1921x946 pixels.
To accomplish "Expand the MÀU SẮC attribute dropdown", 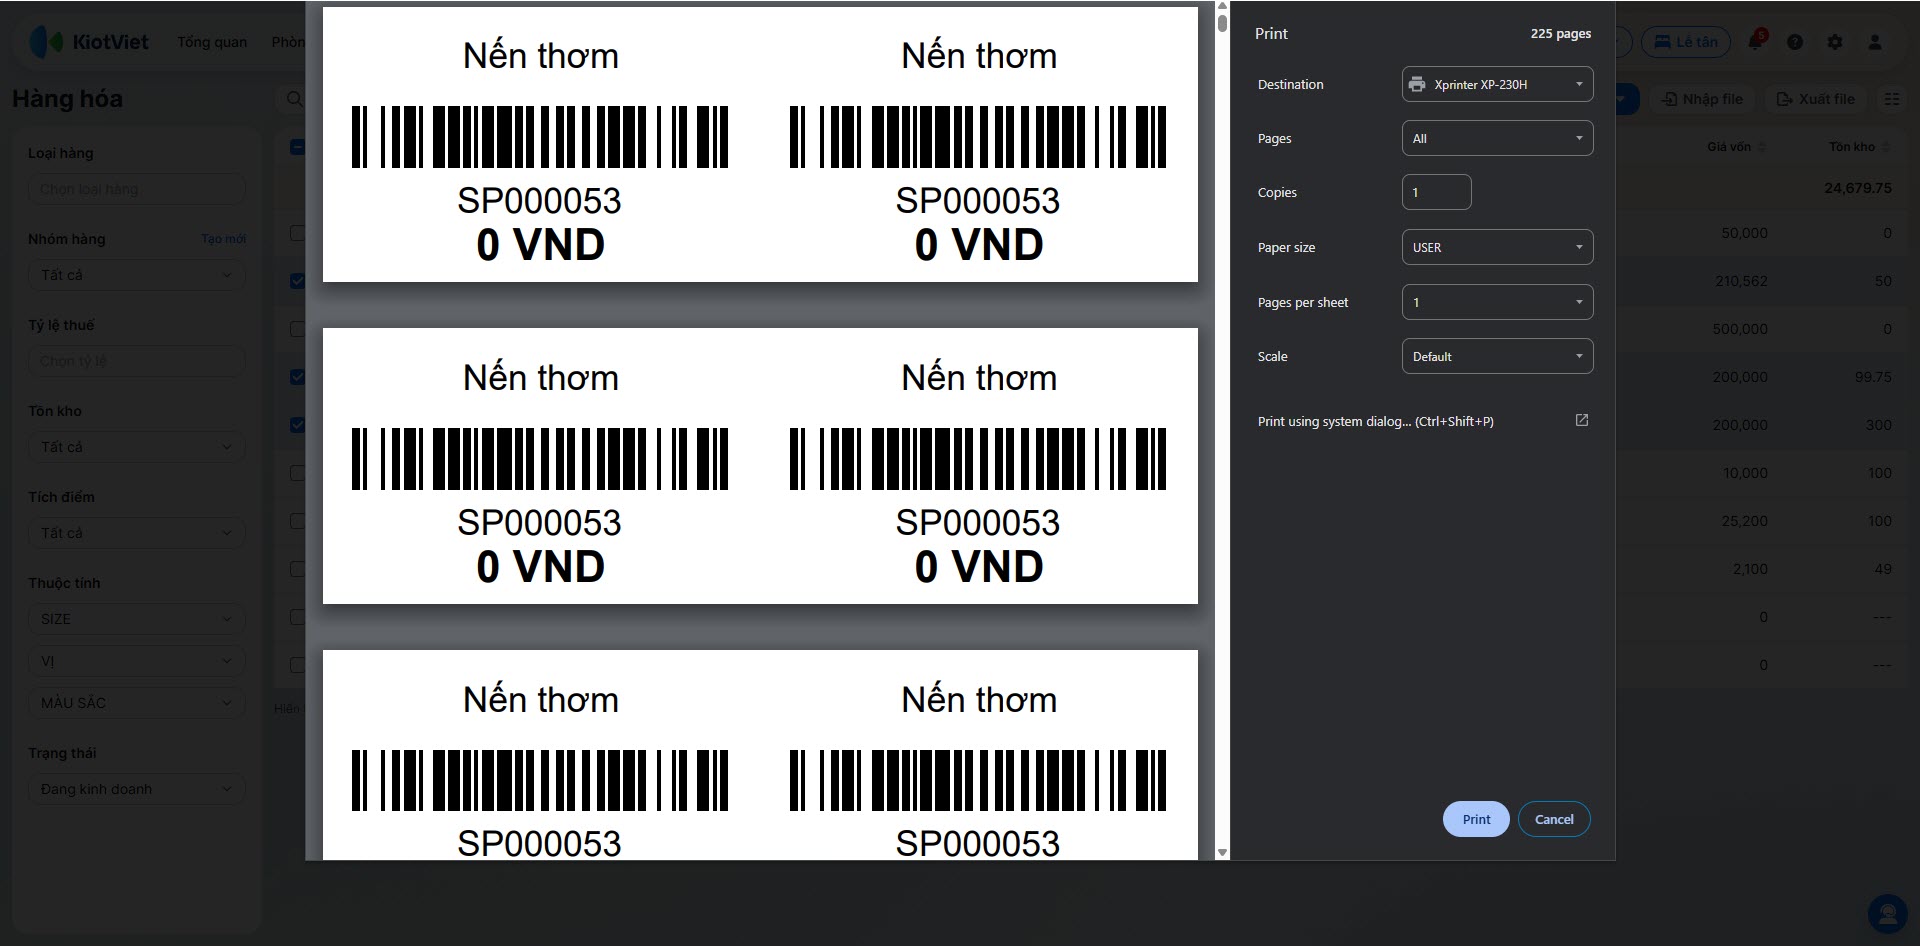I will (137, 703).
